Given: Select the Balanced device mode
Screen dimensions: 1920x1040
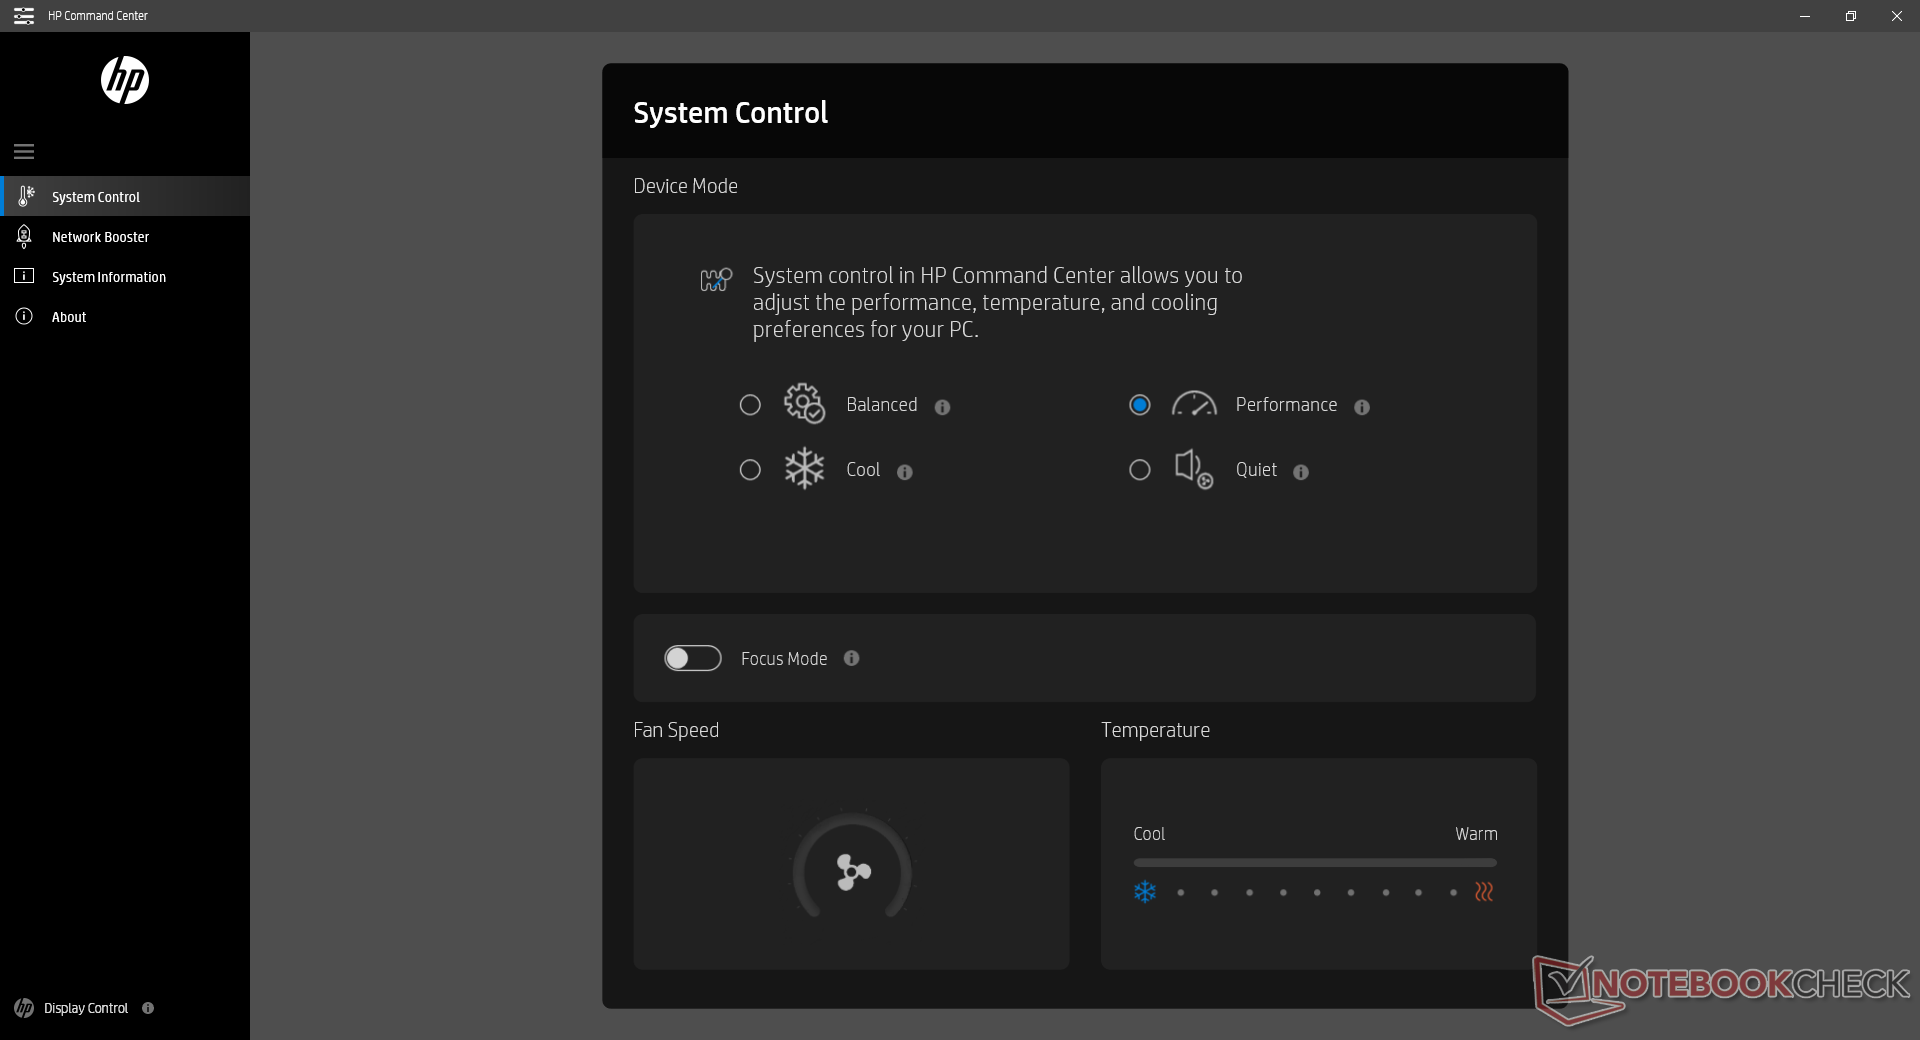Looking at the screenshot, I should (x=750, y=405).
